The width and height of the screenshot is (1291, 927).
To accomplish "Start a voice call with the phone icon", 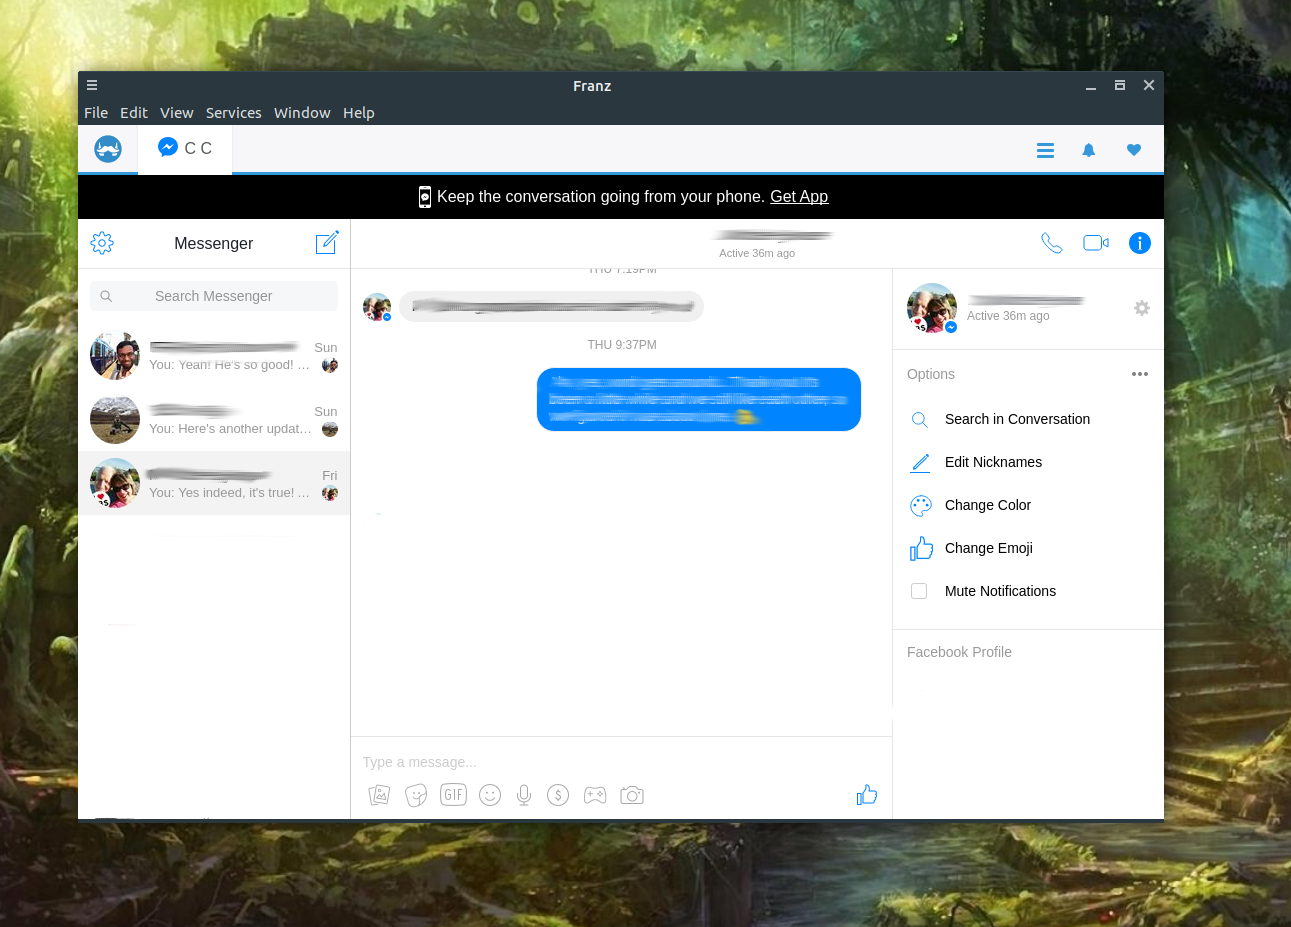I will (x=1052, y=243).
